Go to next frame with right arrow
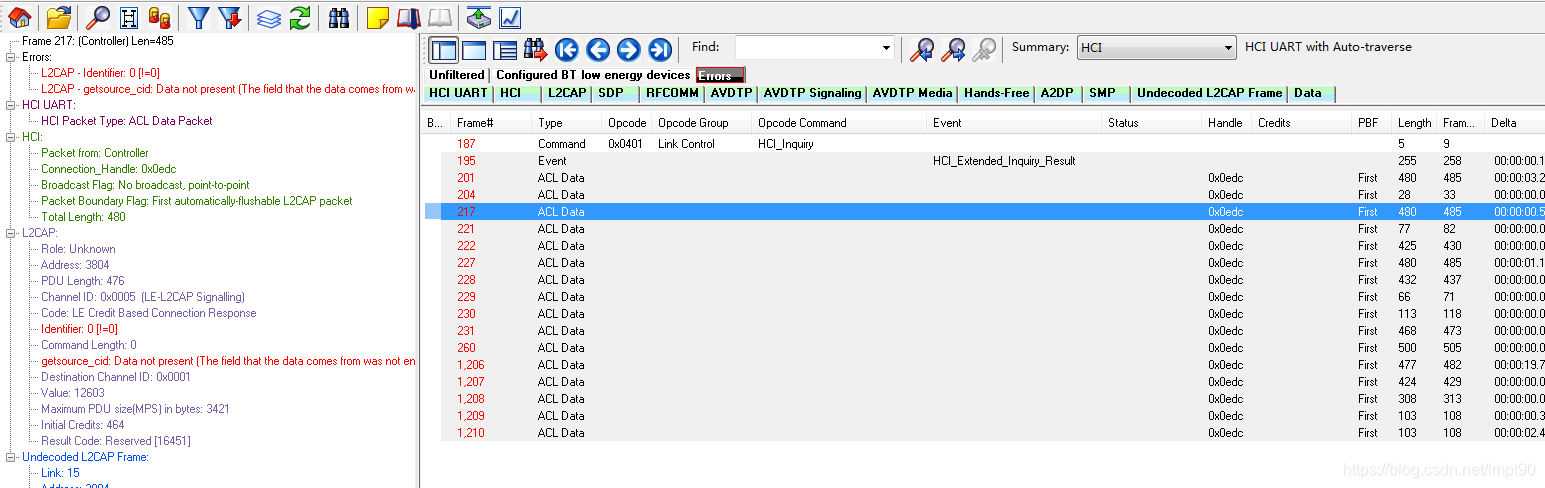The width and height of the screenshot is (1545, 488). point(628,49)
